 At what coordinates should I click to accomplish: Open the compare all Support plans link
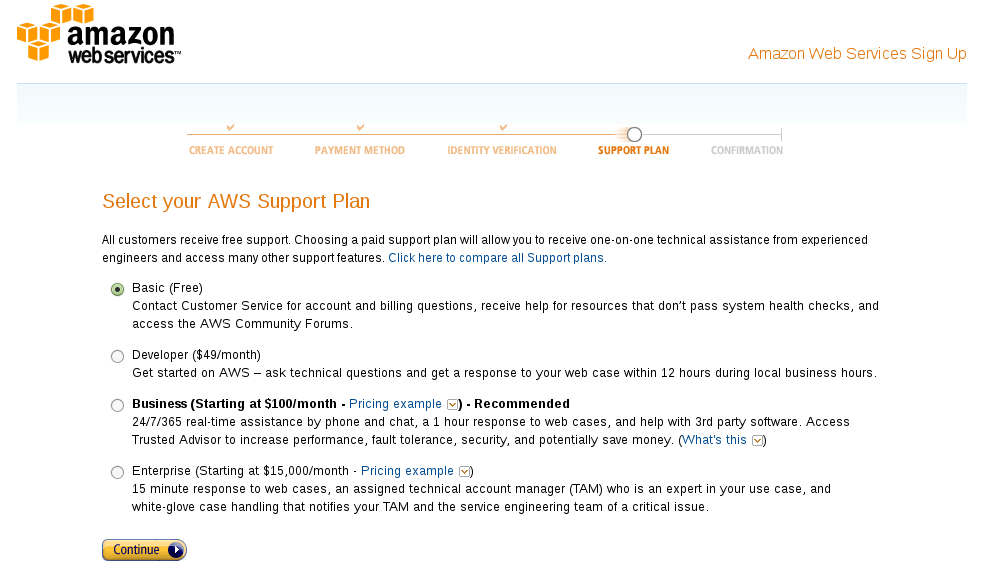point(496,258)
